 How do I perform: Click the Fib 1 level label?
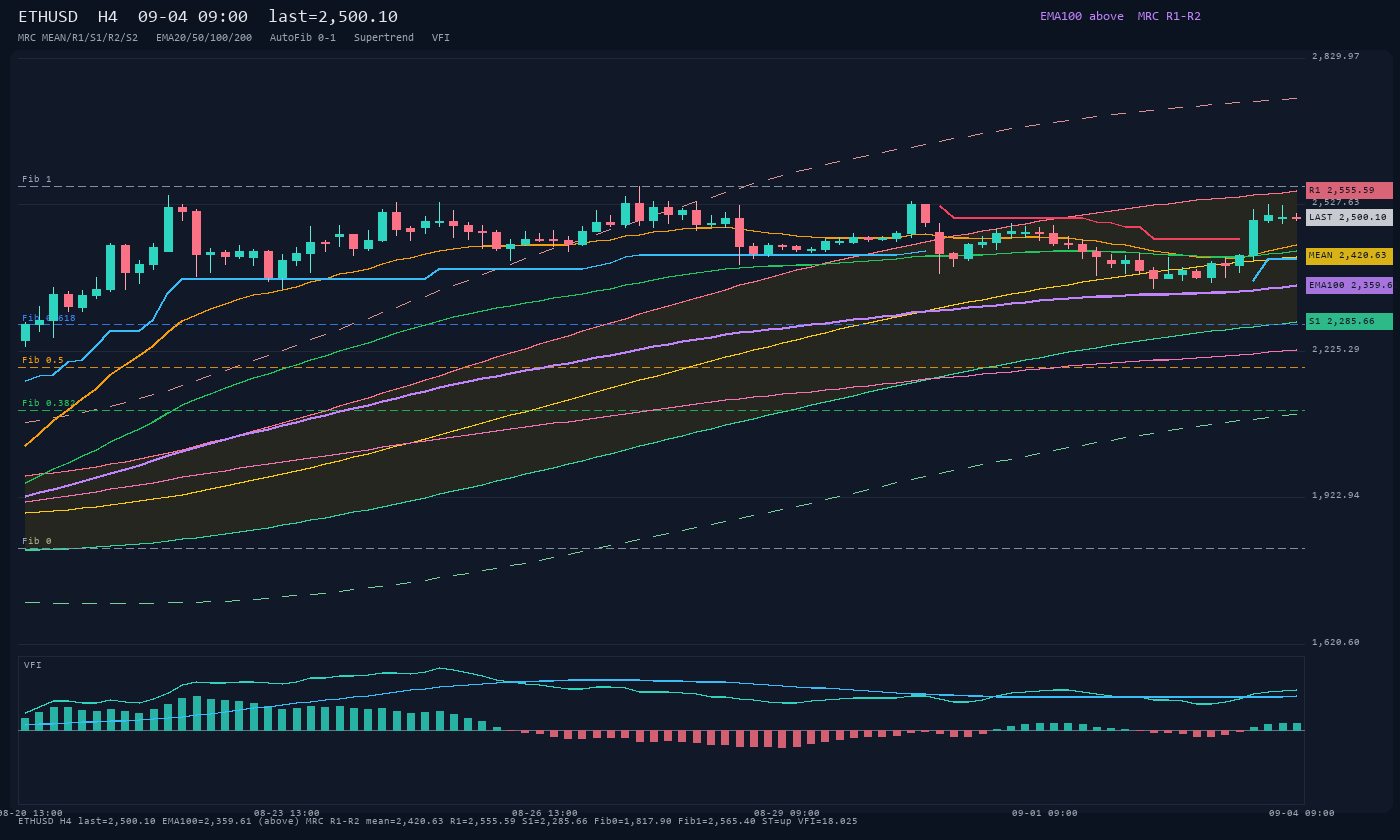click(37, 180)
